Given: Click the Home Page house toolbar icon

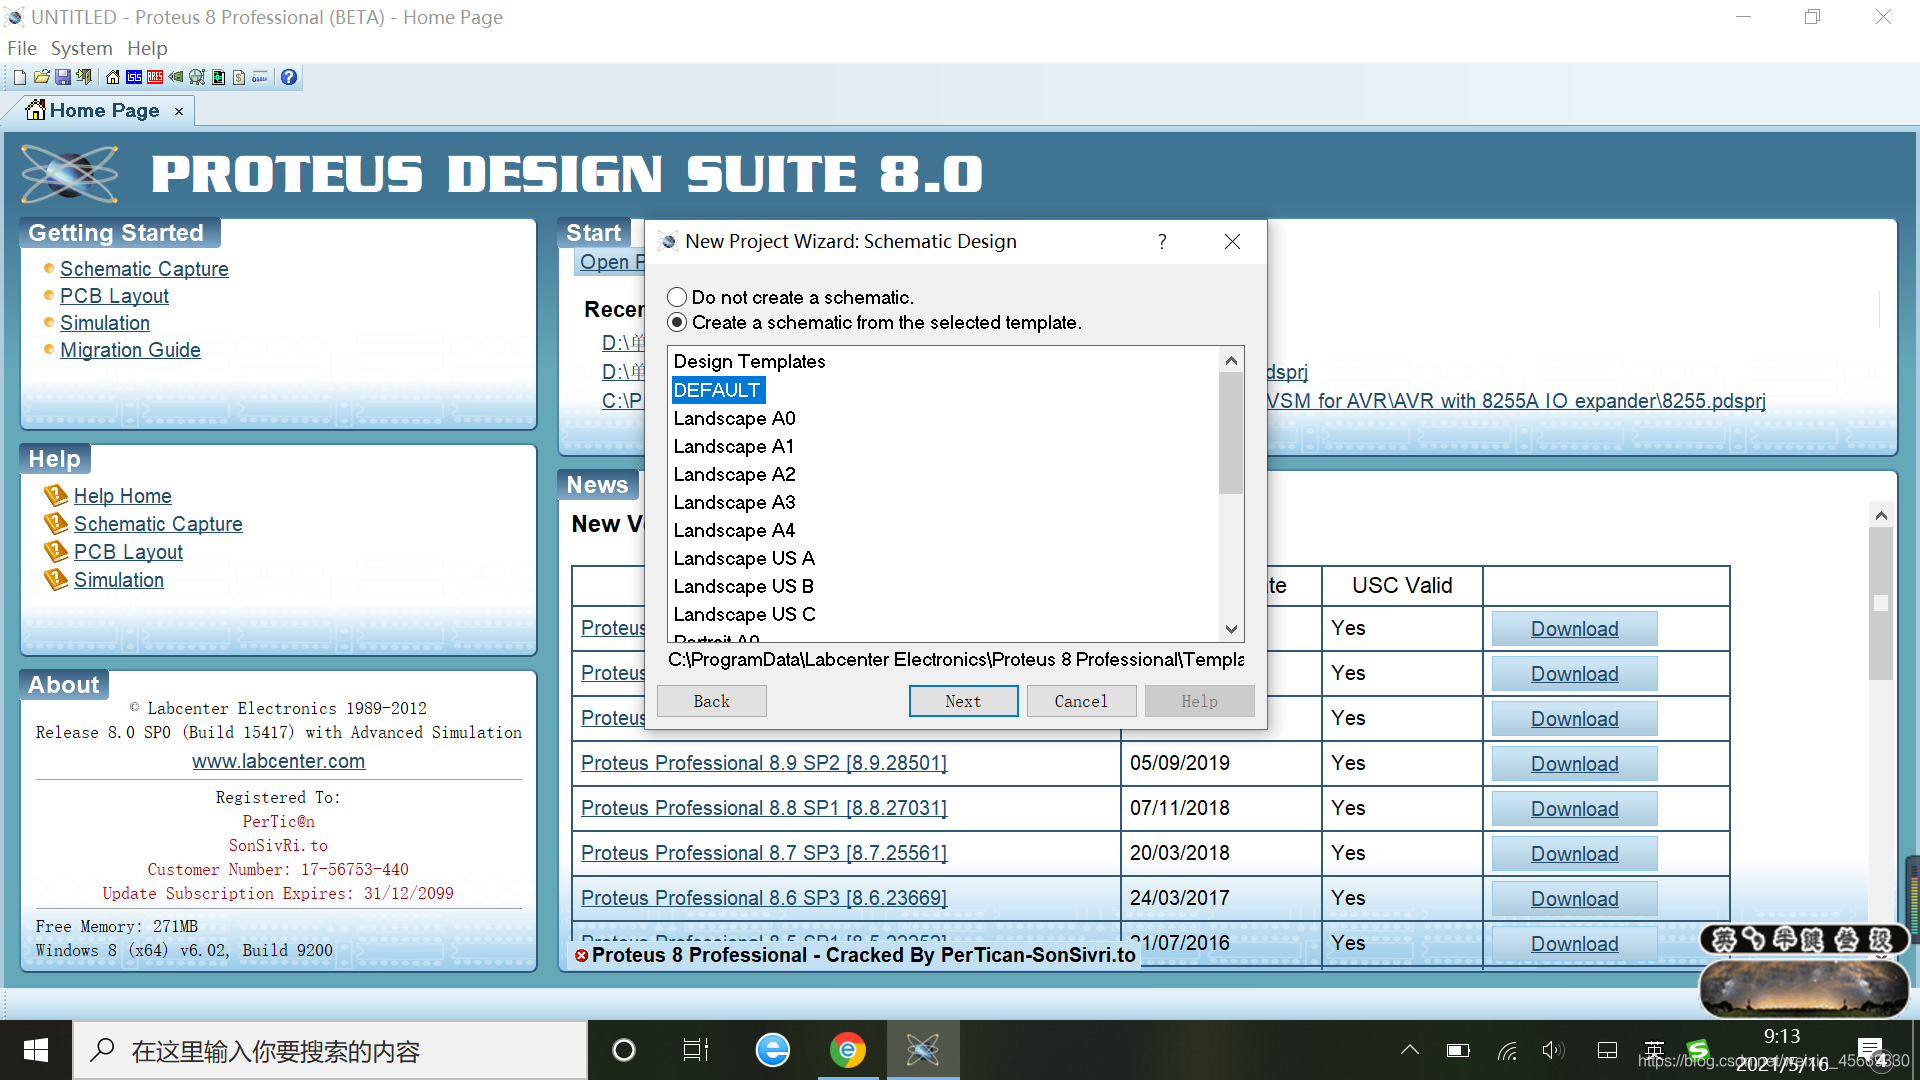Looking at the screenshot, I should pos(113,77).
